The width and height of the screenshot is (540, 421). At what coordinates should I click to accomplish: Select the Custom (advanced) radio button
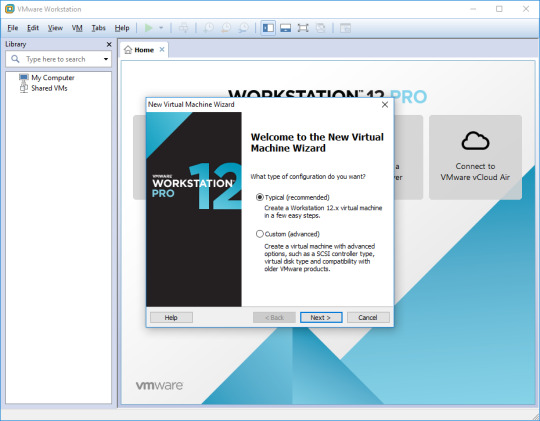(x=260, y=234)
